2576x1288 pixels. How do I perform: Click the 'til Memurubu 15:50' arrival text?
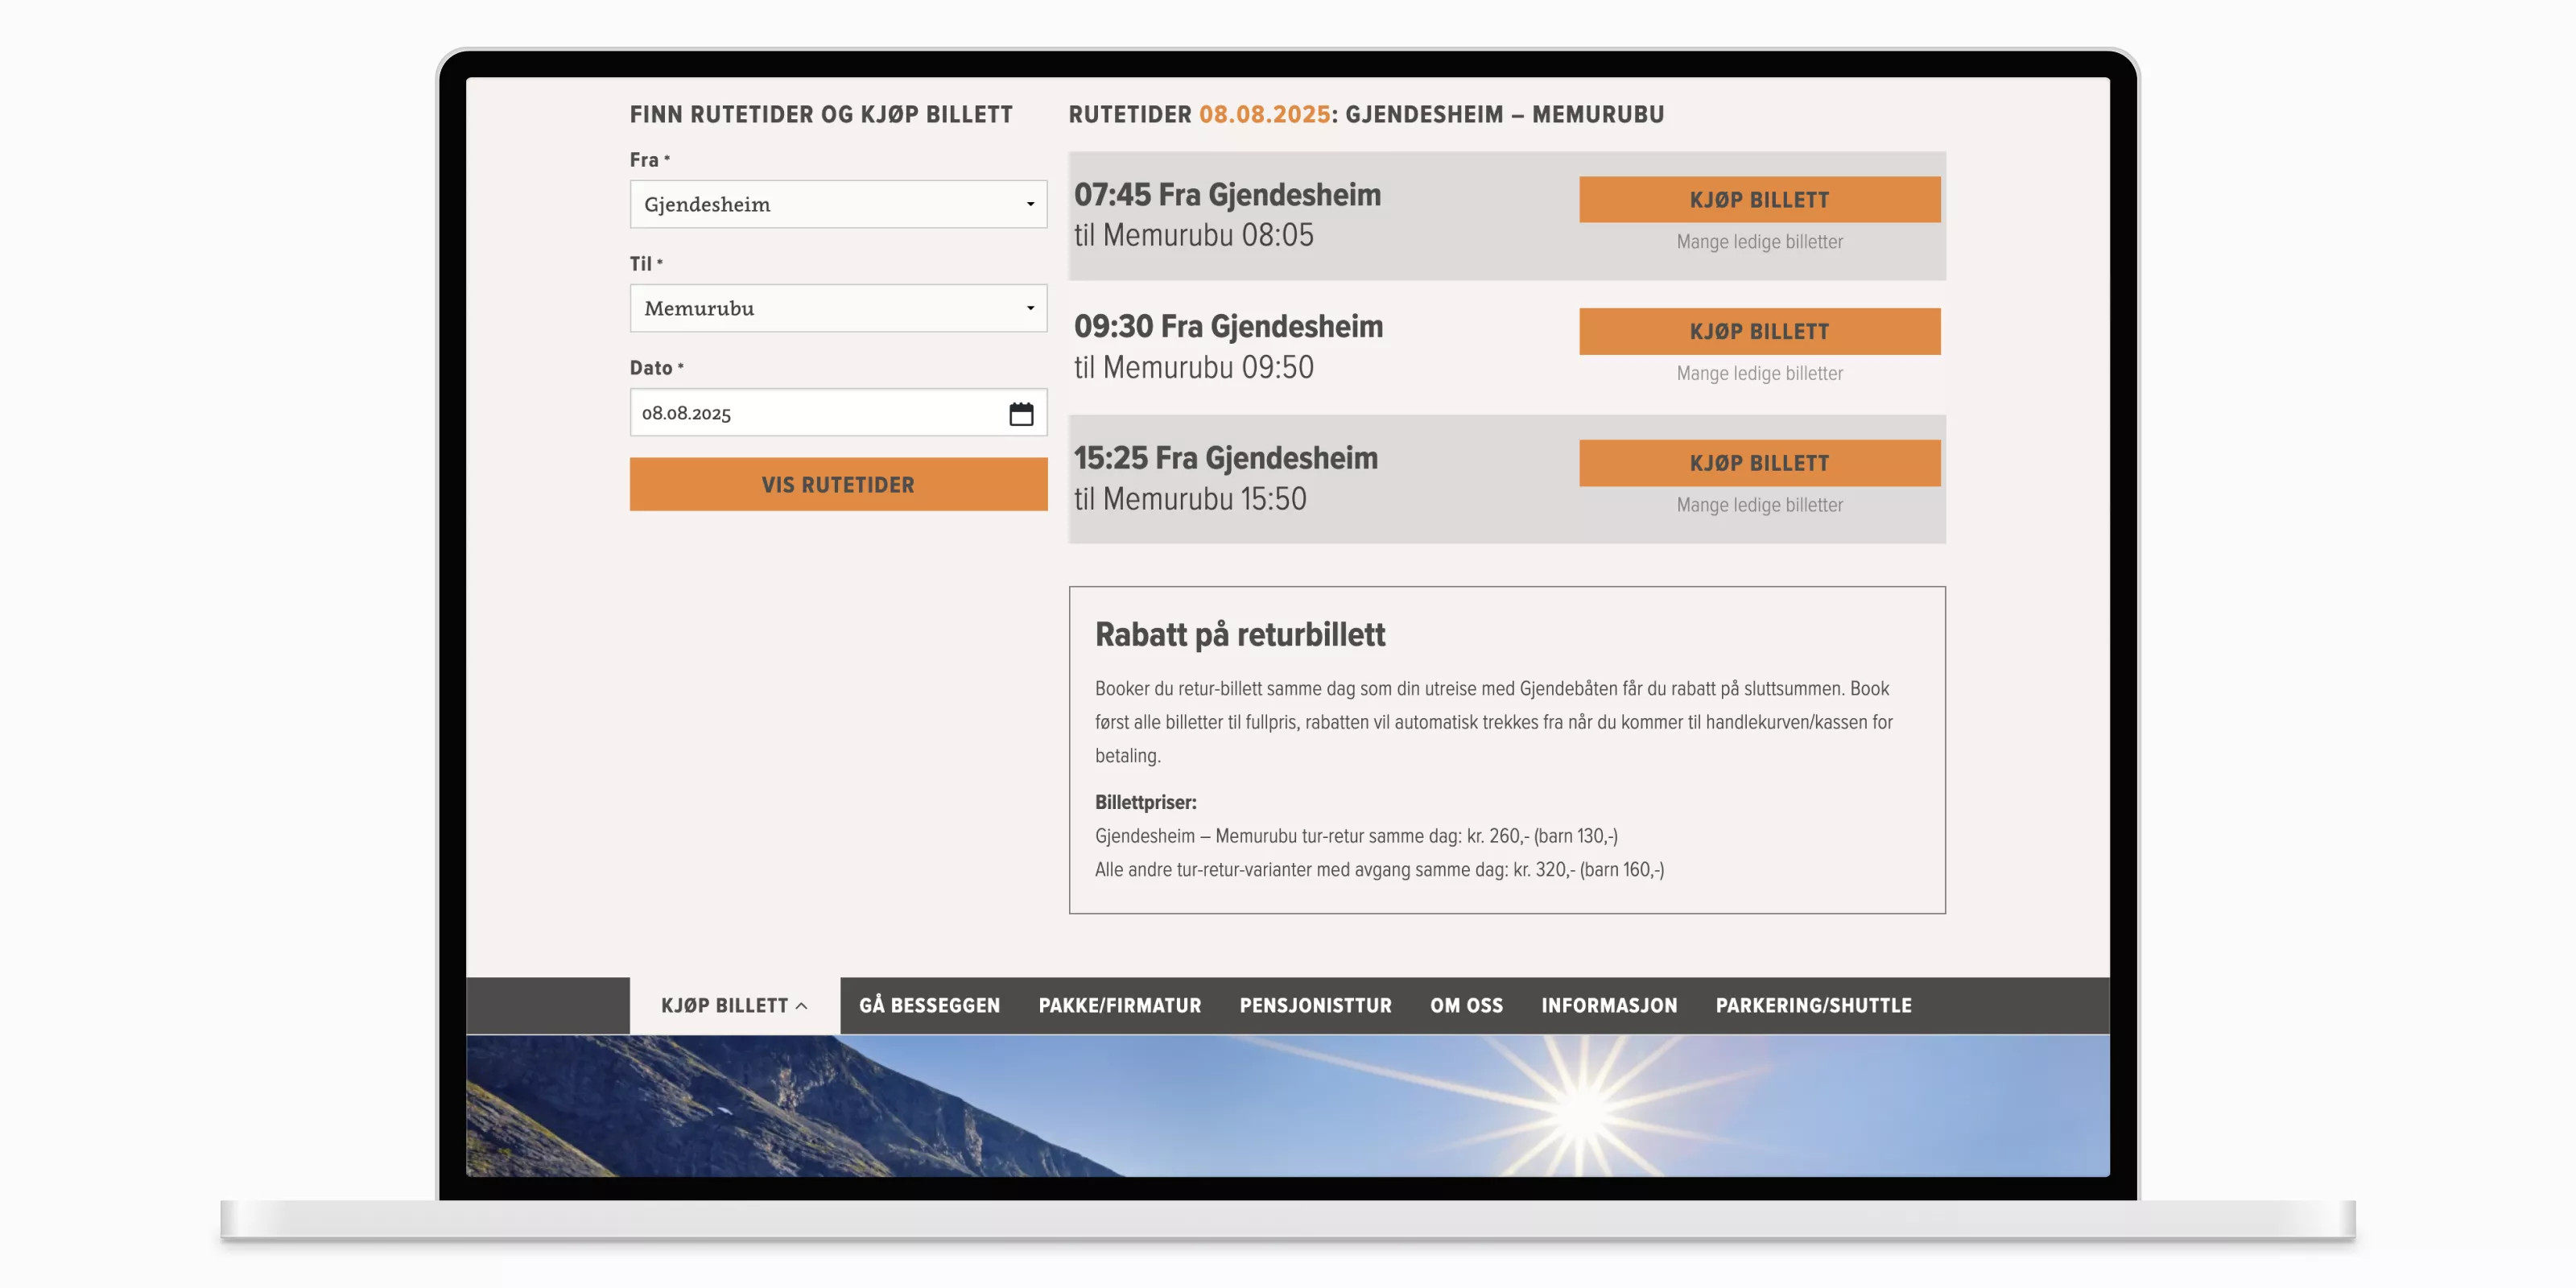(x=1190, y=499)
